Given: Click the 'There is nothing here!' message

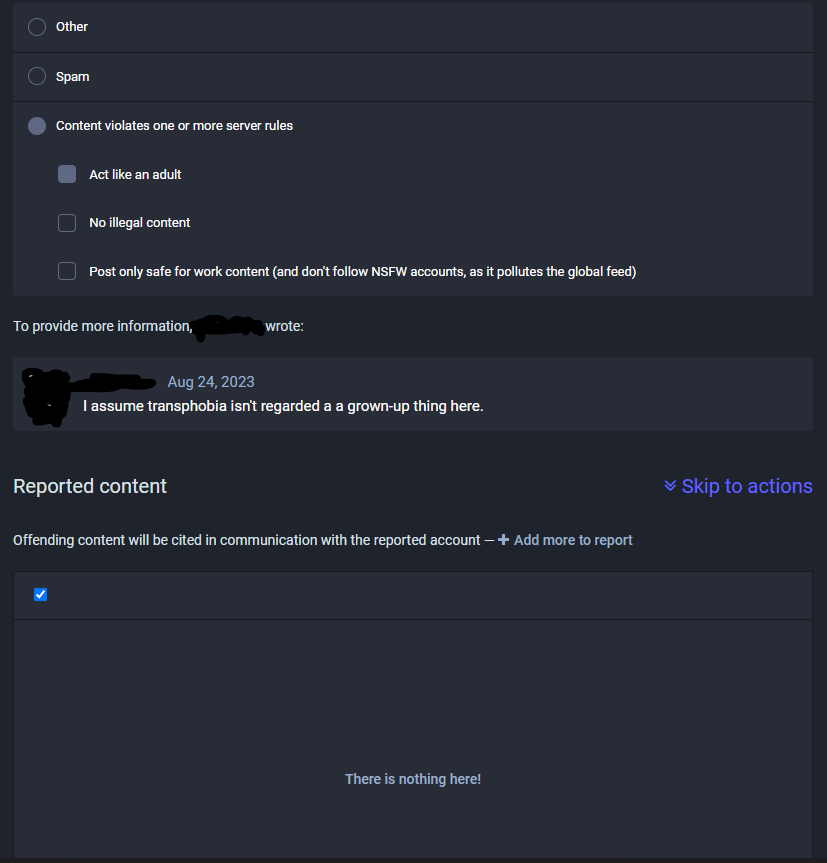Looking at the screenshot, I should click(x=413, y=779).
